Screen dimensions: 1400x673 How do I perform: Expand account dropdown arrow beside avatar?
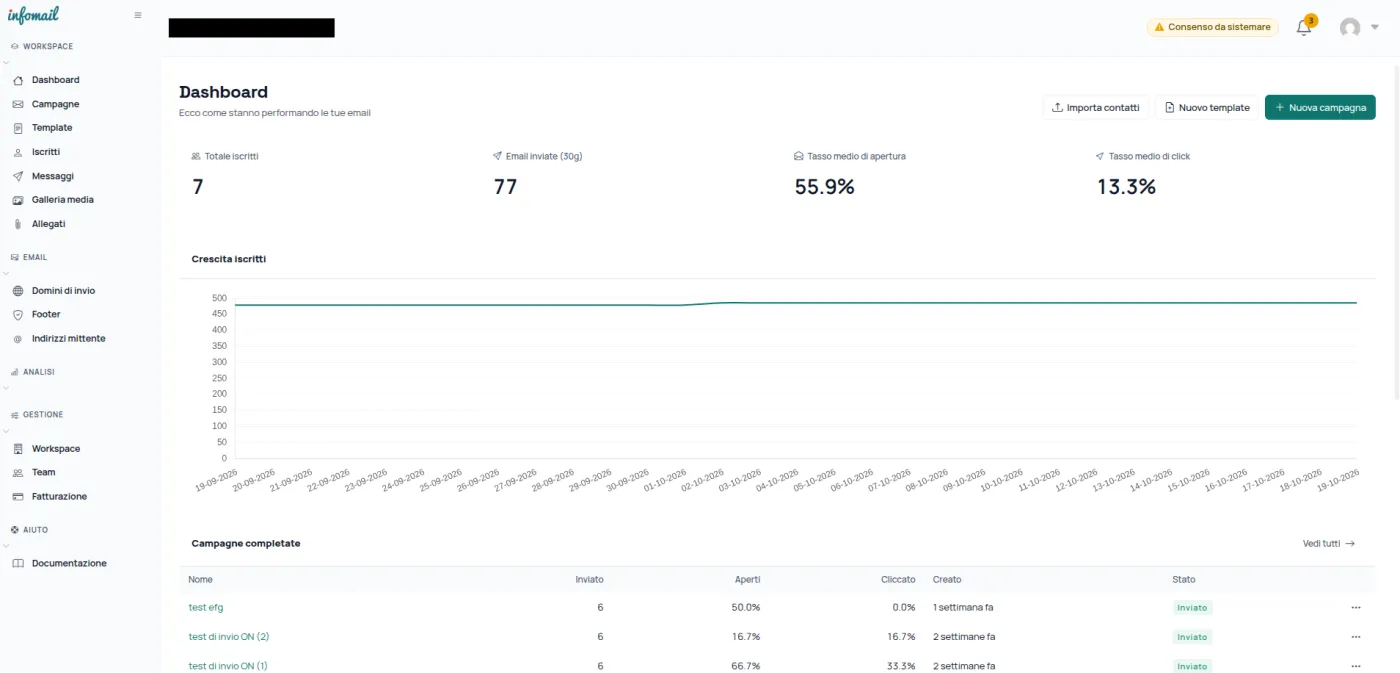[x=1375, y=28]
